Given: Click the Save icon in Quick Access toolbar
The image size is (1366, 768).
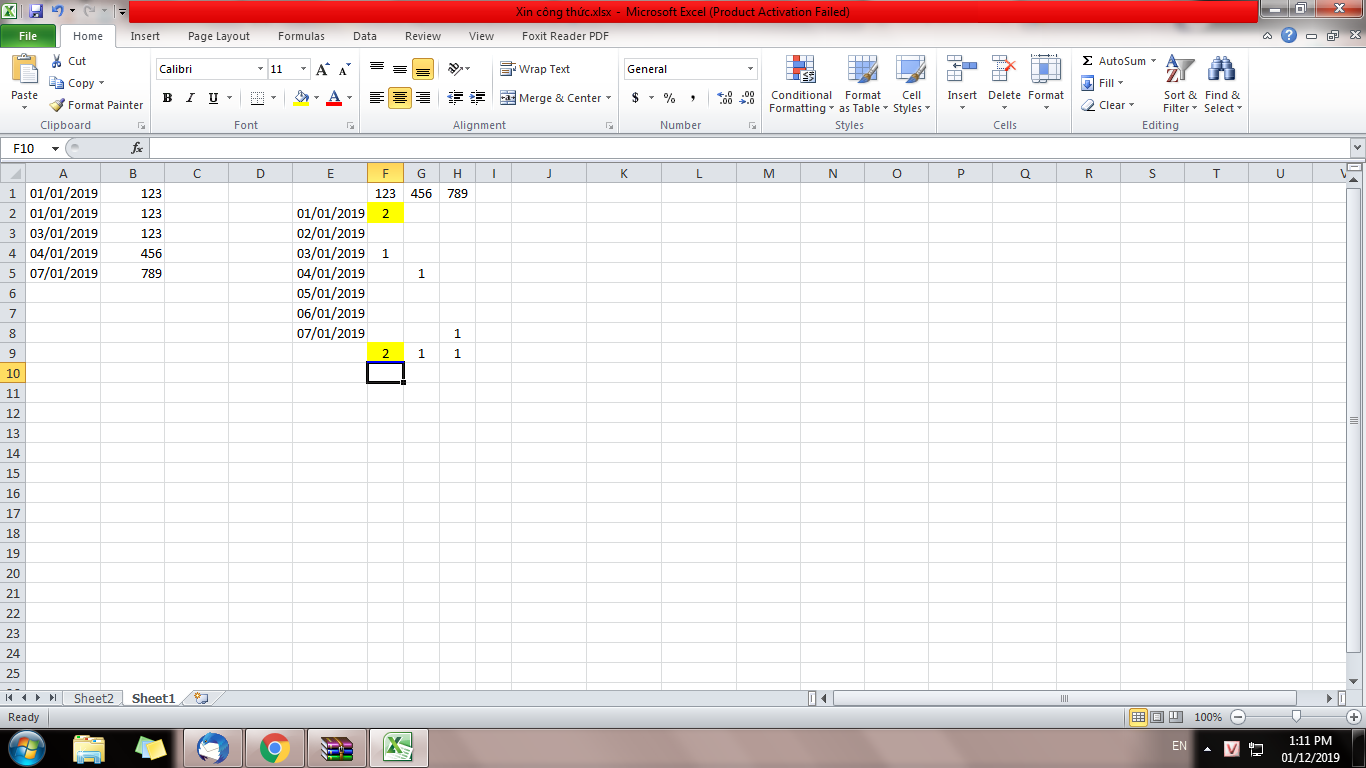Looking at the screenshot, I should [x=36, y=11].
